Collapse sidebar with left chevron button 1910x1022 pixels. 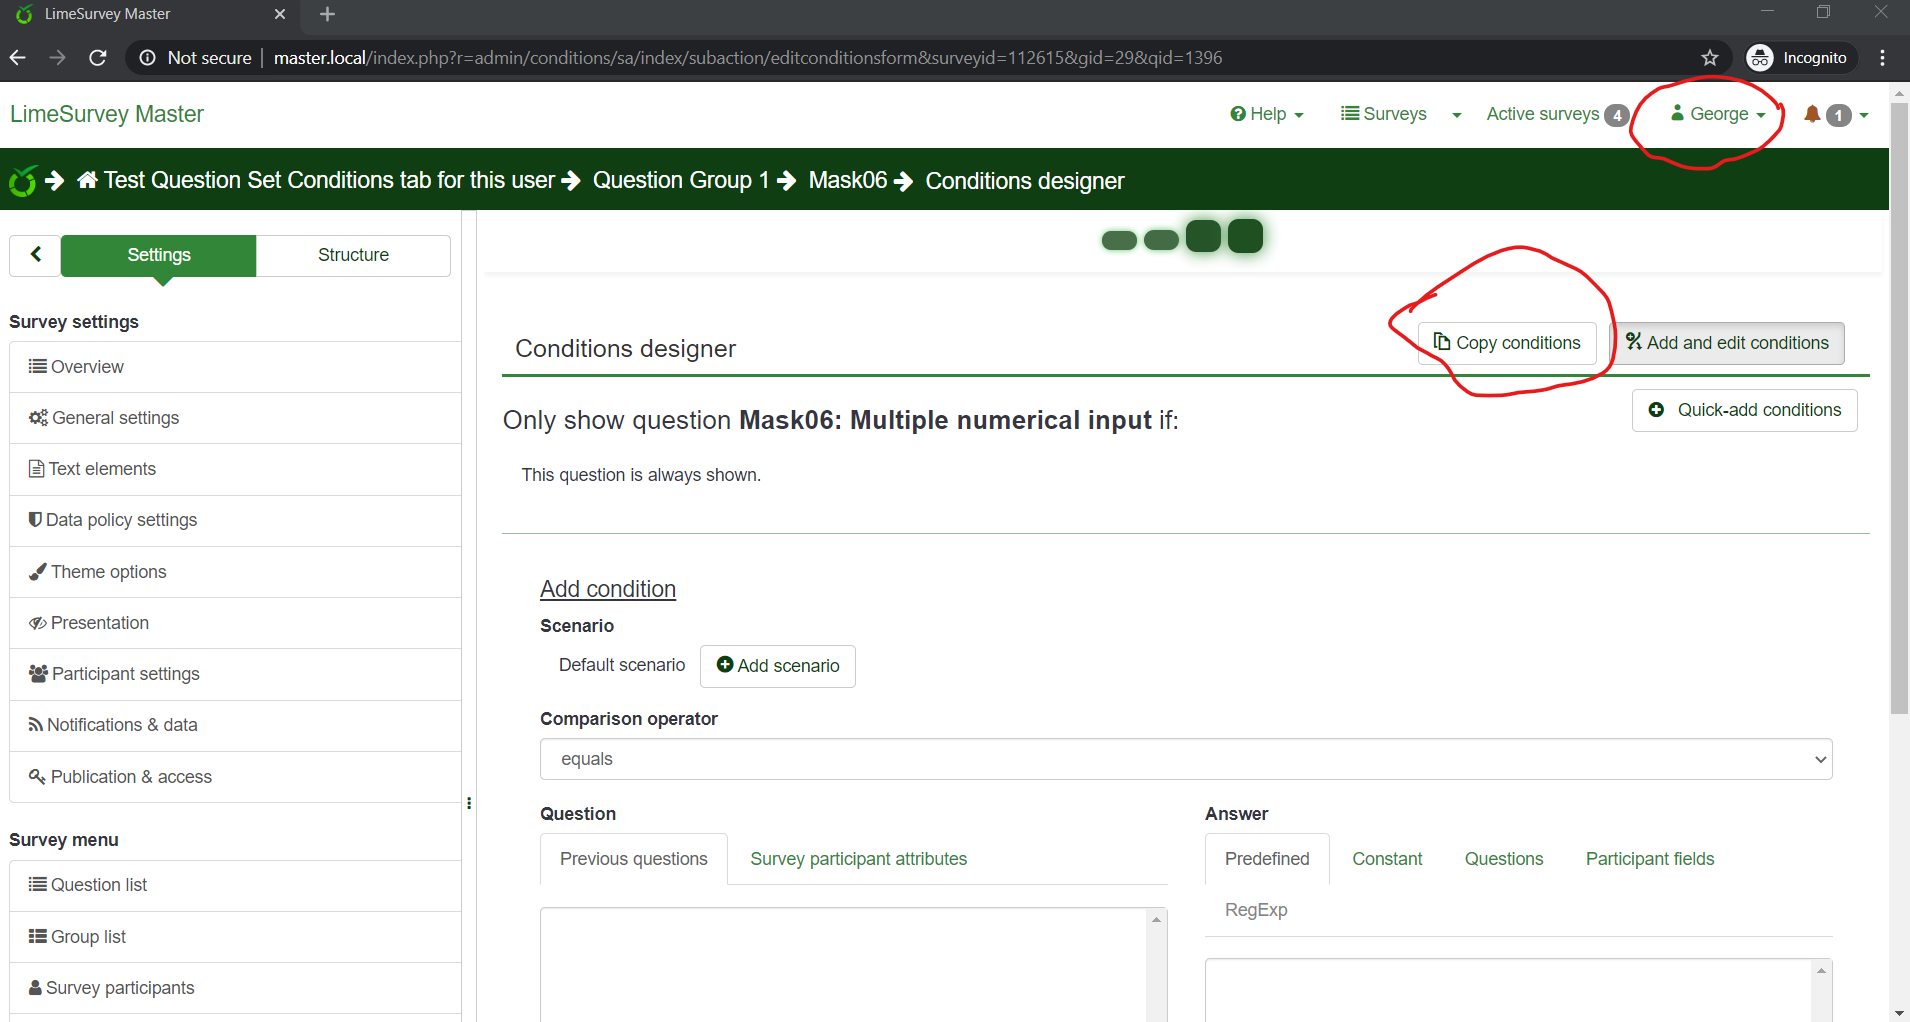coord(36,255)
